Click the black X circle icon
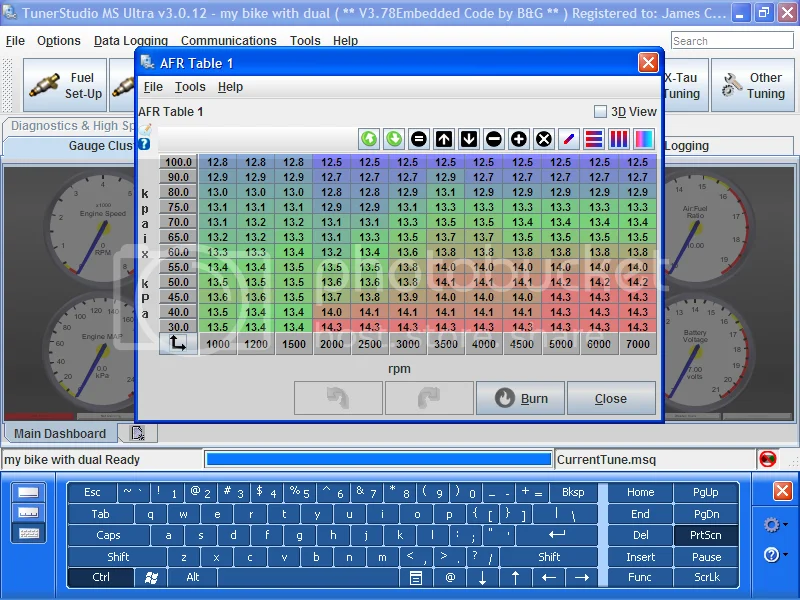Screen dimensions: 800x600 click(544, 139)
